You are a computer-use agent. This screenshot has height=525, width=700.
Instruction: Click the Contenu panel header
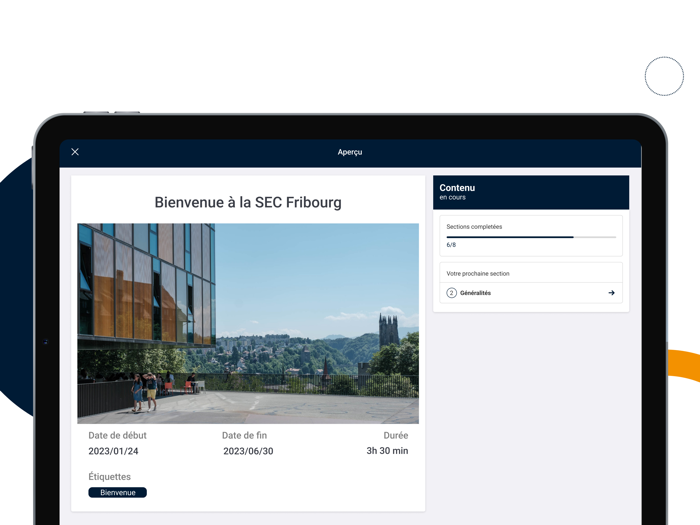coord(531,192)
